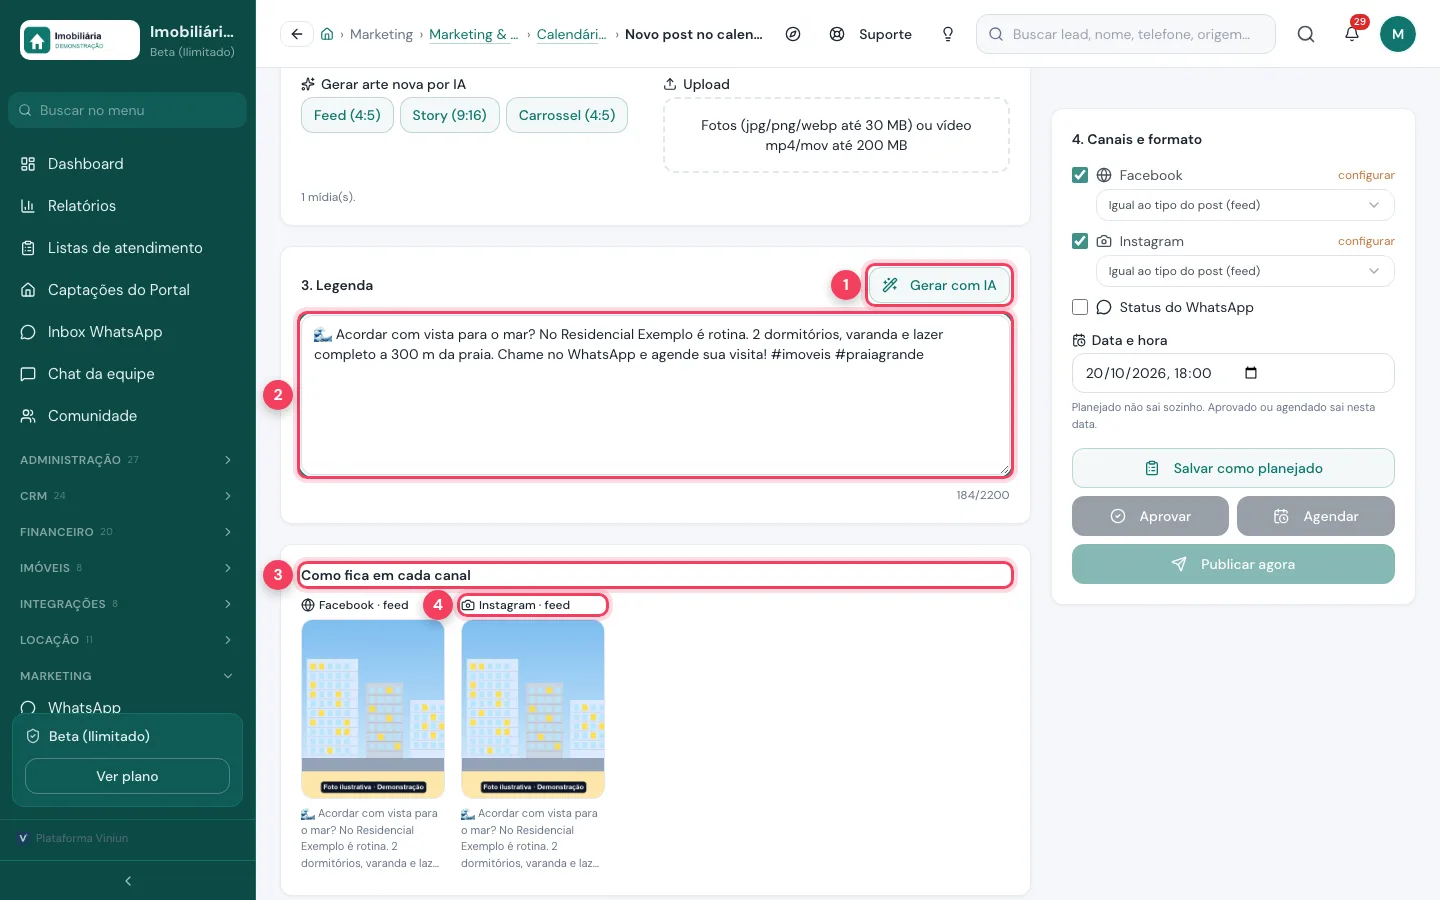Collapse the MARKETING section

click(x=128, y=676)
